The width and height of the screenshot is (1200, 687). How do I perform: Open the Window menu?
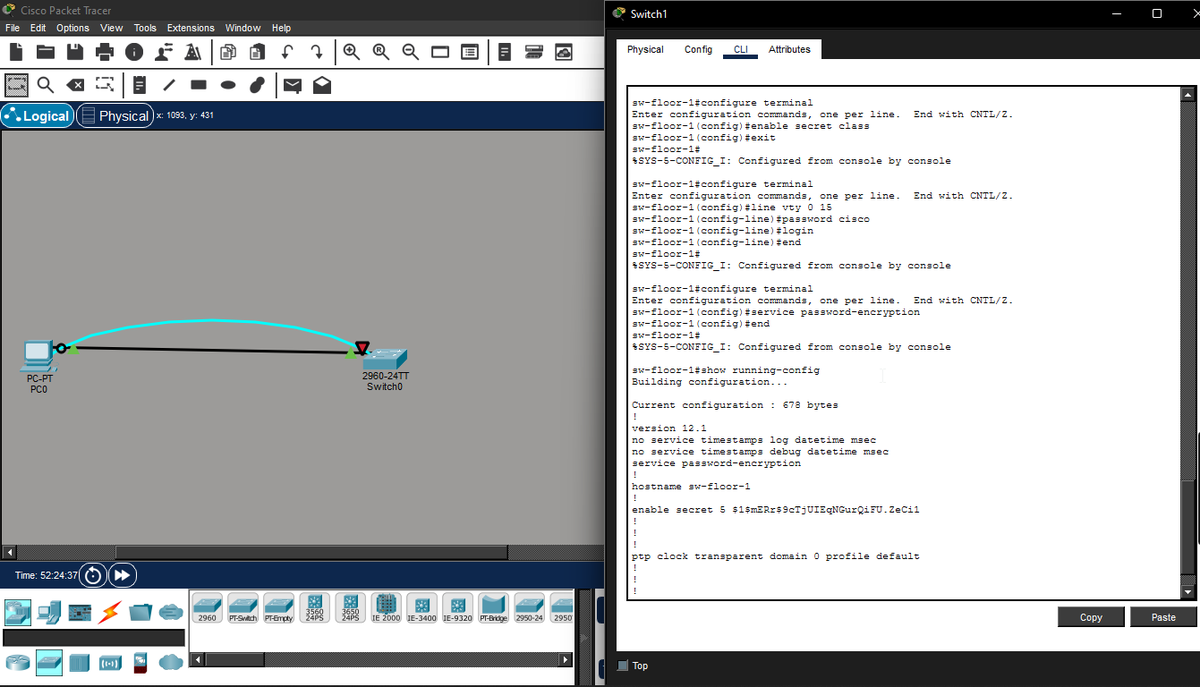click(x=243, y=28)
